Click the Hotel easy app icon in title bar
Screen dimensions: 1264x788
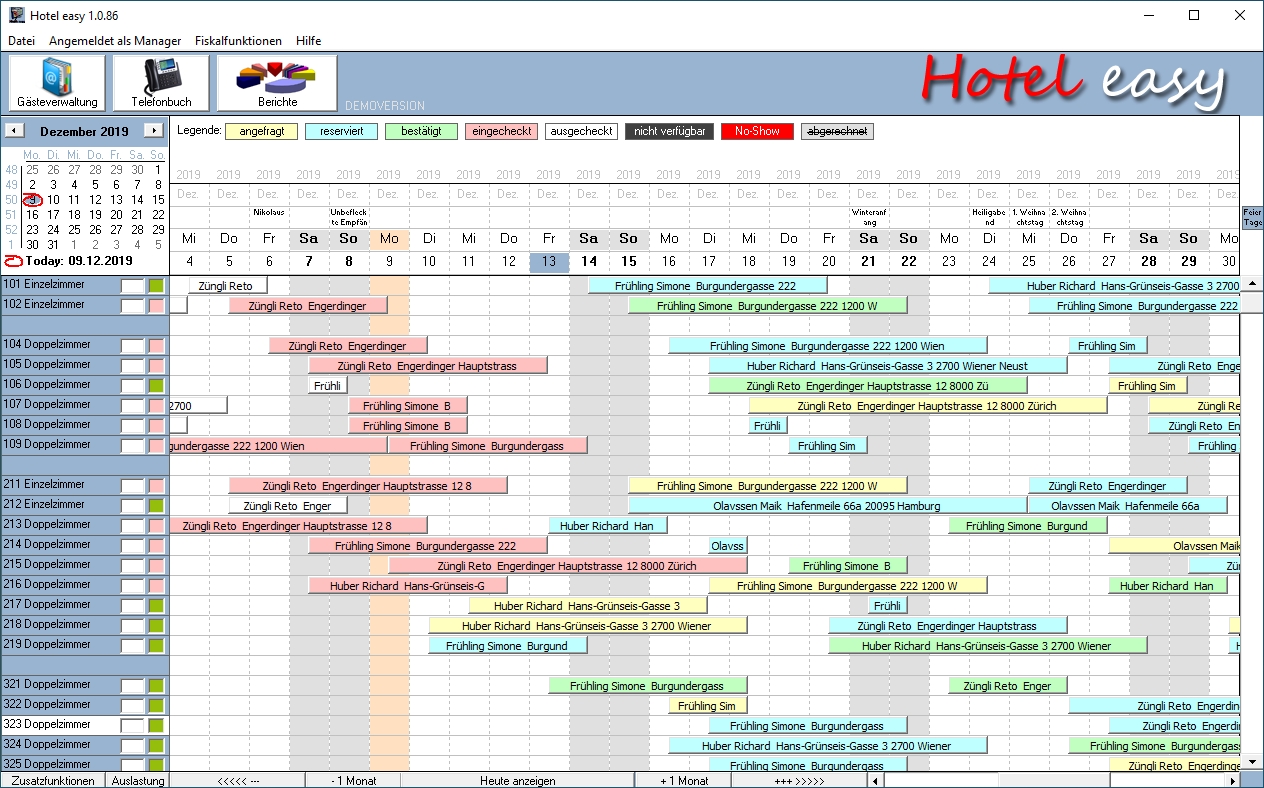pyautogui.click(x=17, y=15)
